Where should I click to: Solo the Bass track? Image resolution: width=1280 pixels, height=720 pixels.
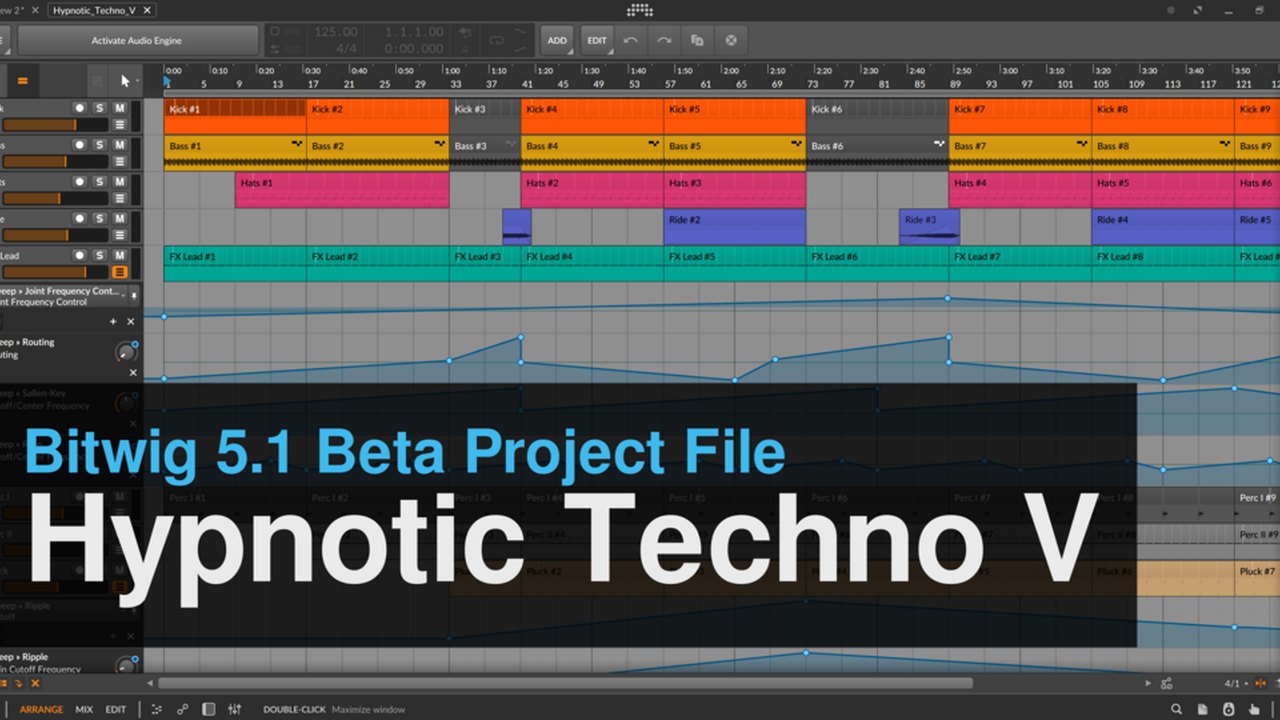pyautogui.click(x=100, y=144)
